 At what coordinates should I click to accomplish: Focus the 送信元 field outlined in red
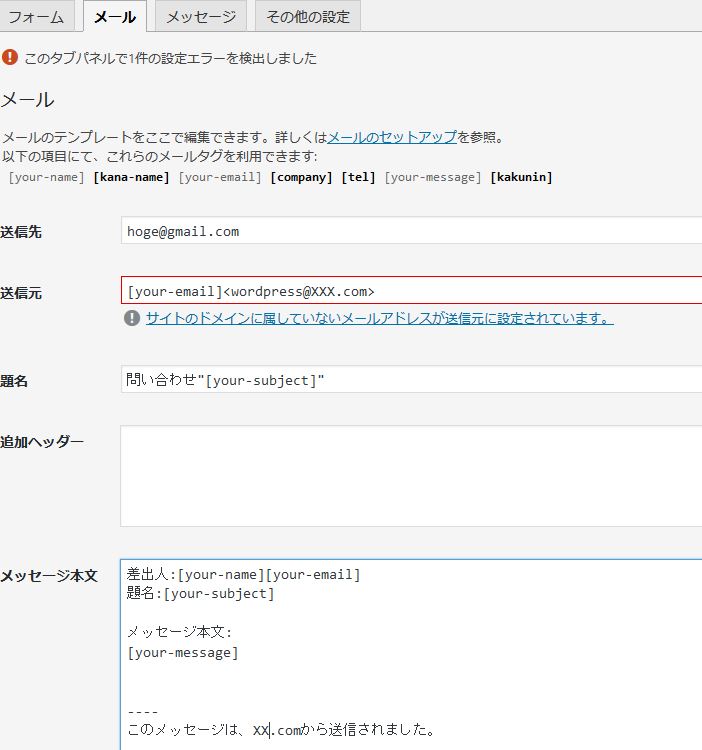(411, 290)
